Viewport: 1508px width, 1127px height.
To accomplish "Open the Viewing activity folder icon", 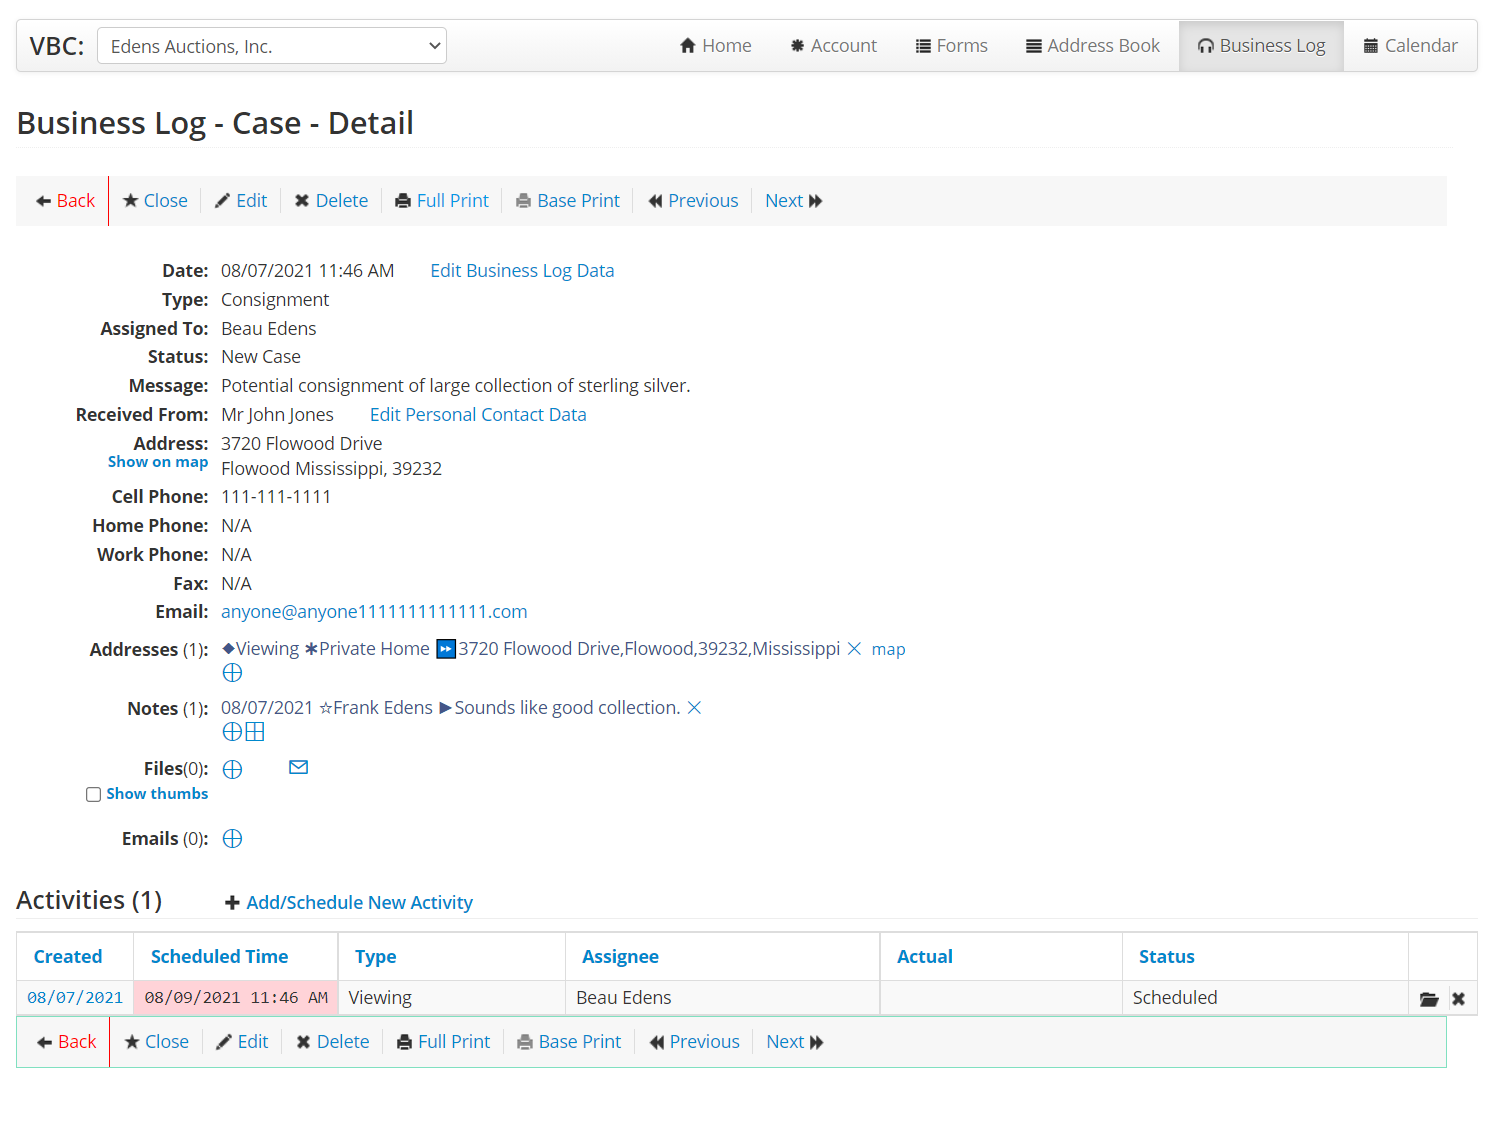I will pos(1429,999).
